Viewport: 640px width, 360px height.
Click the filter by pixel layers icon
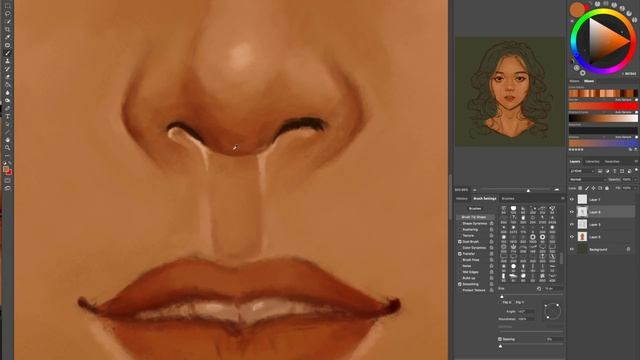[x=600, y=171]
